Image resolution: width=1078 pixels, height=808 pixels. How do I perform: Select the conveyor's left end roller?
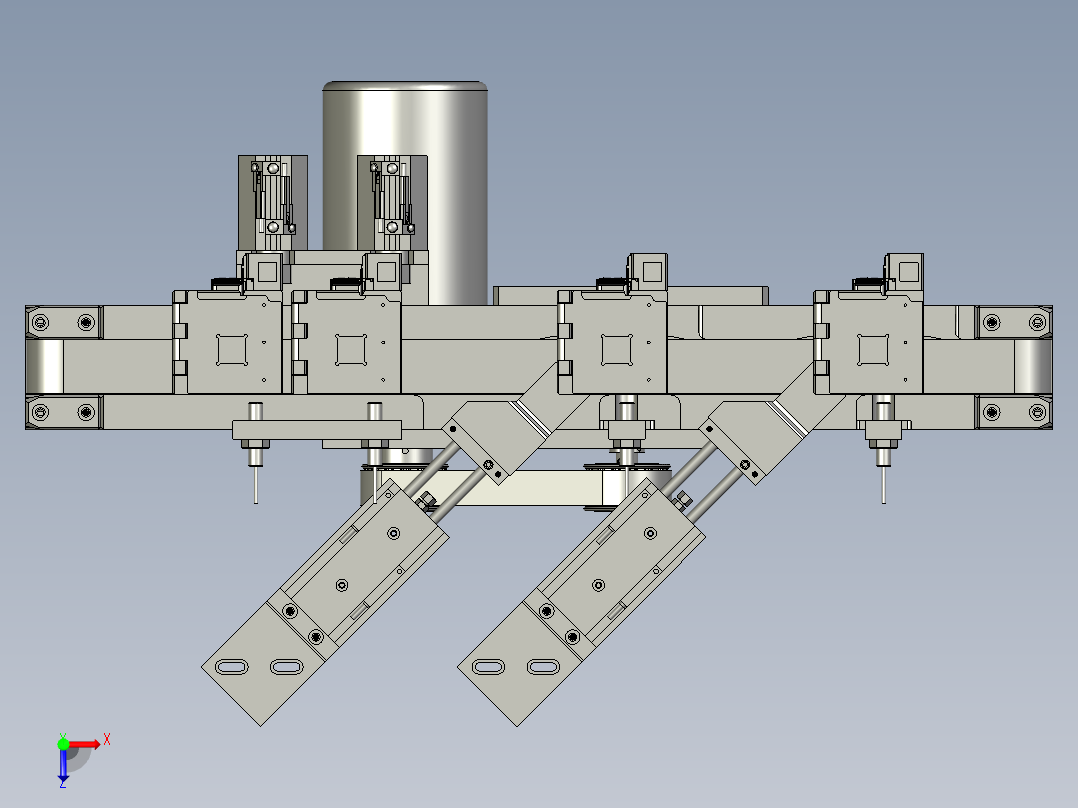[x=44, y=367]
